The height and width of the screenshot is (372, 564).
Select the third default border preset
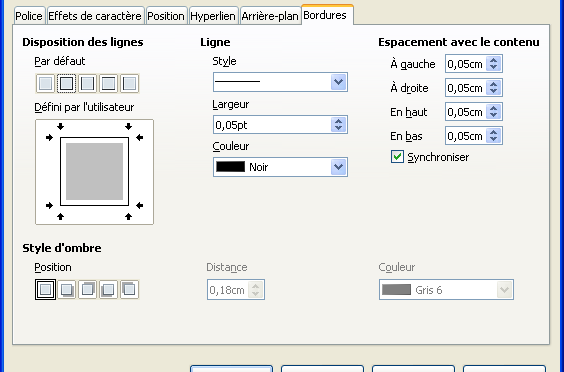coord(87,83)
